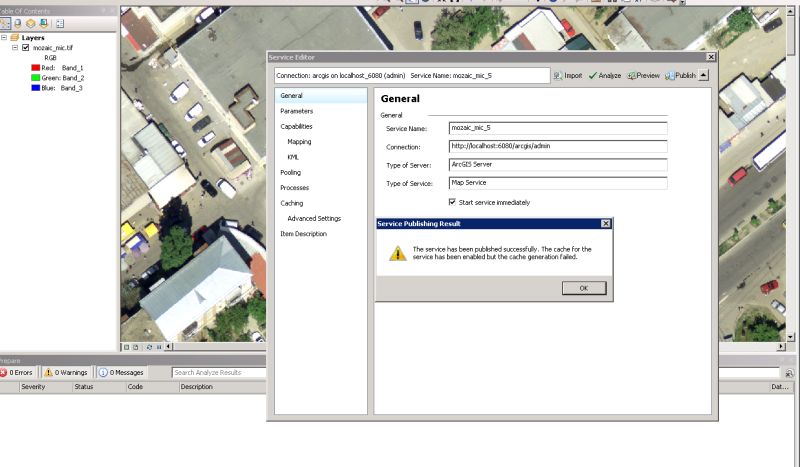This screenshot has width=800, height=467.
Task: Click the Red Band_1 color swatch
Action: point(36,67)
